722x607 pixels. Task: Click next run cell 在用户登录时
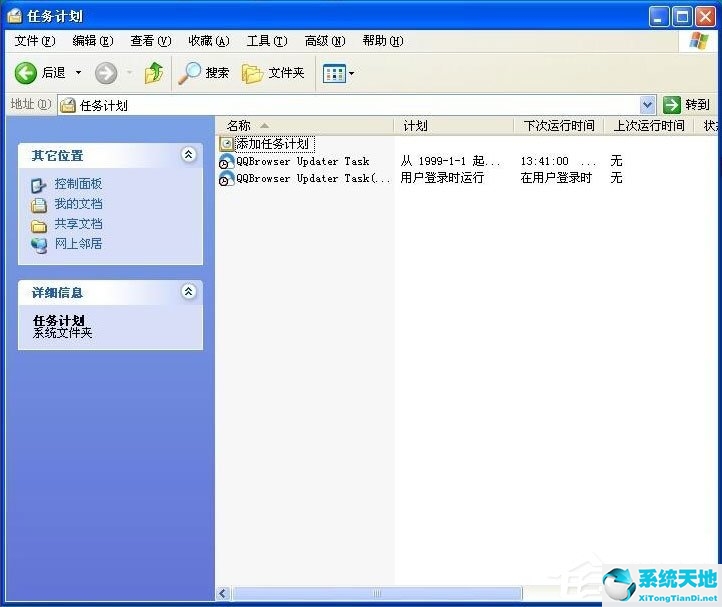coord(556,178)
